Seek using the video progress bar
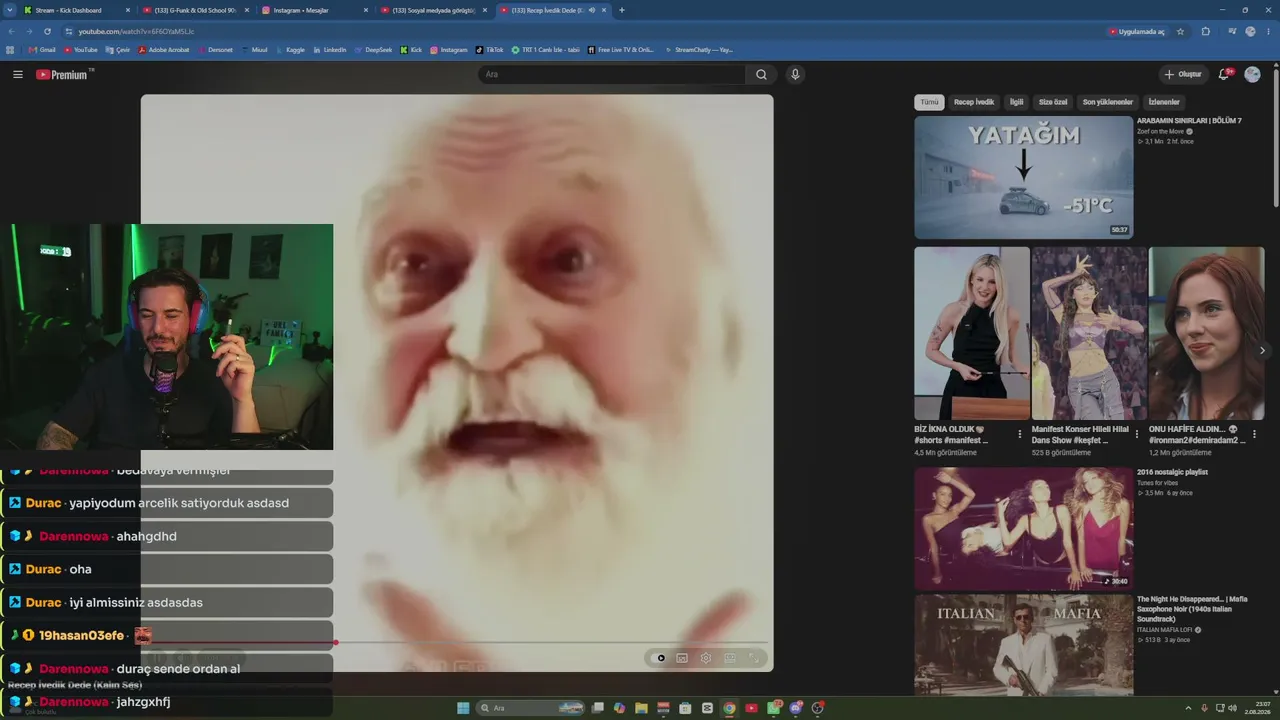This screenshot has width=1280, height=720. 457,642
